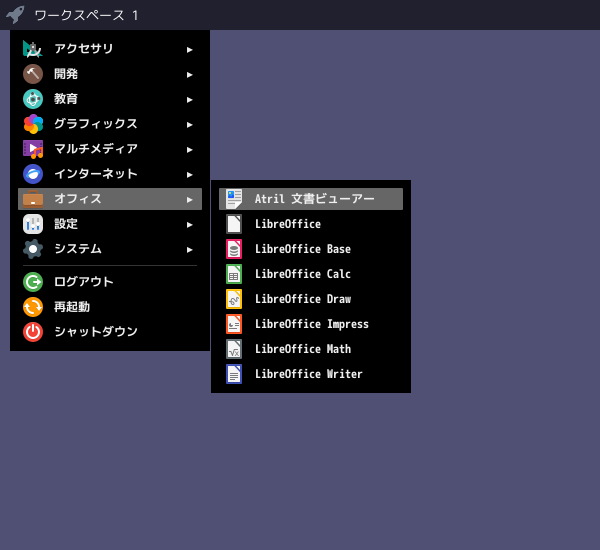Screen dimensions: 600x550
Task: Click the 教育 atom icon
Action: pos(33,99)
